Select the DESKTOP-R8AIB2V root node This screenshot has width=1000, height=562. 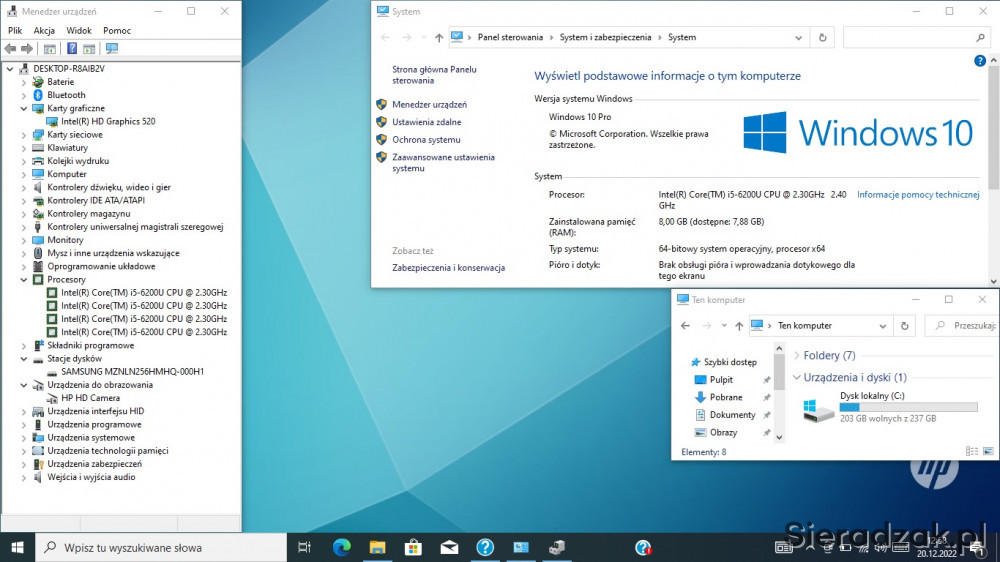coord(69,68)
